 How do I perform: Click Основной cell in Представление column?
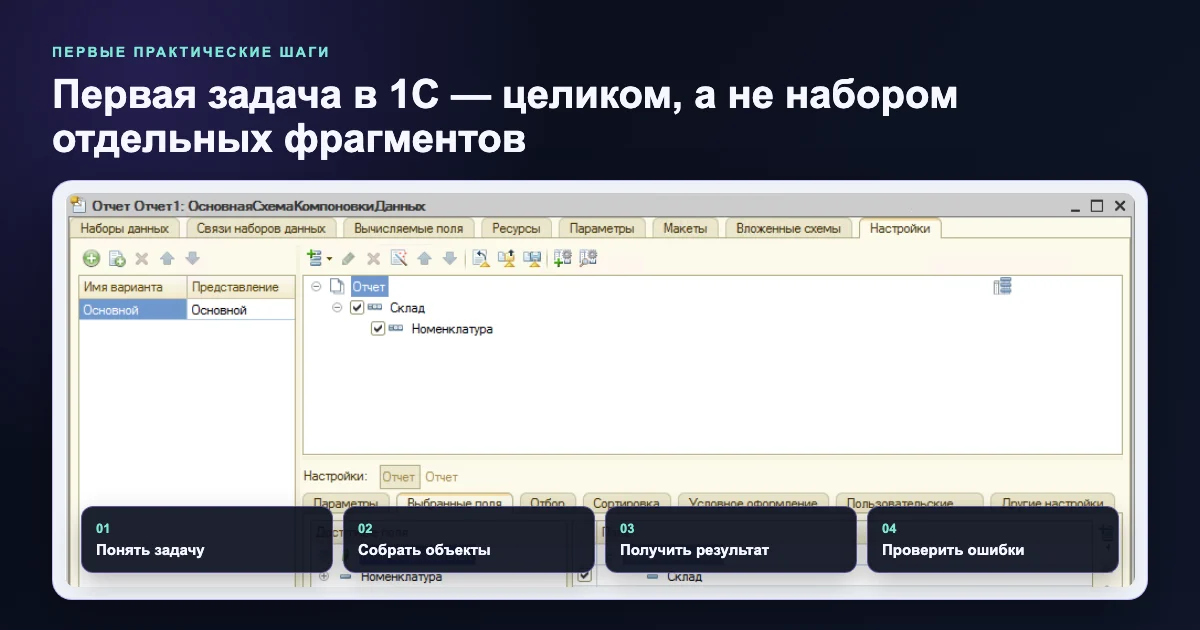click(241, 310)
